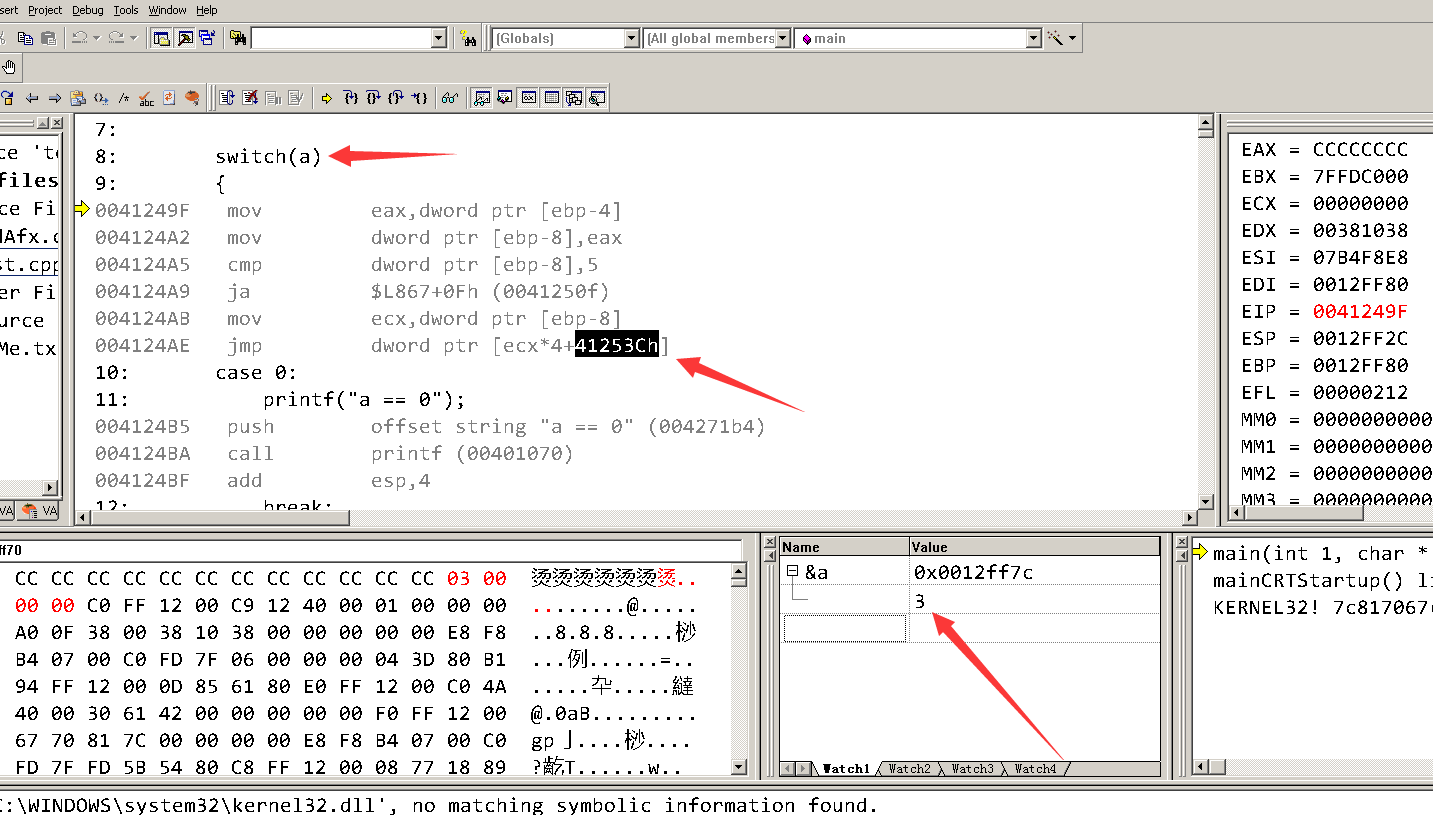Click the Search help binoculars icon
The image size is (1433, 815).
pos(467,38)
